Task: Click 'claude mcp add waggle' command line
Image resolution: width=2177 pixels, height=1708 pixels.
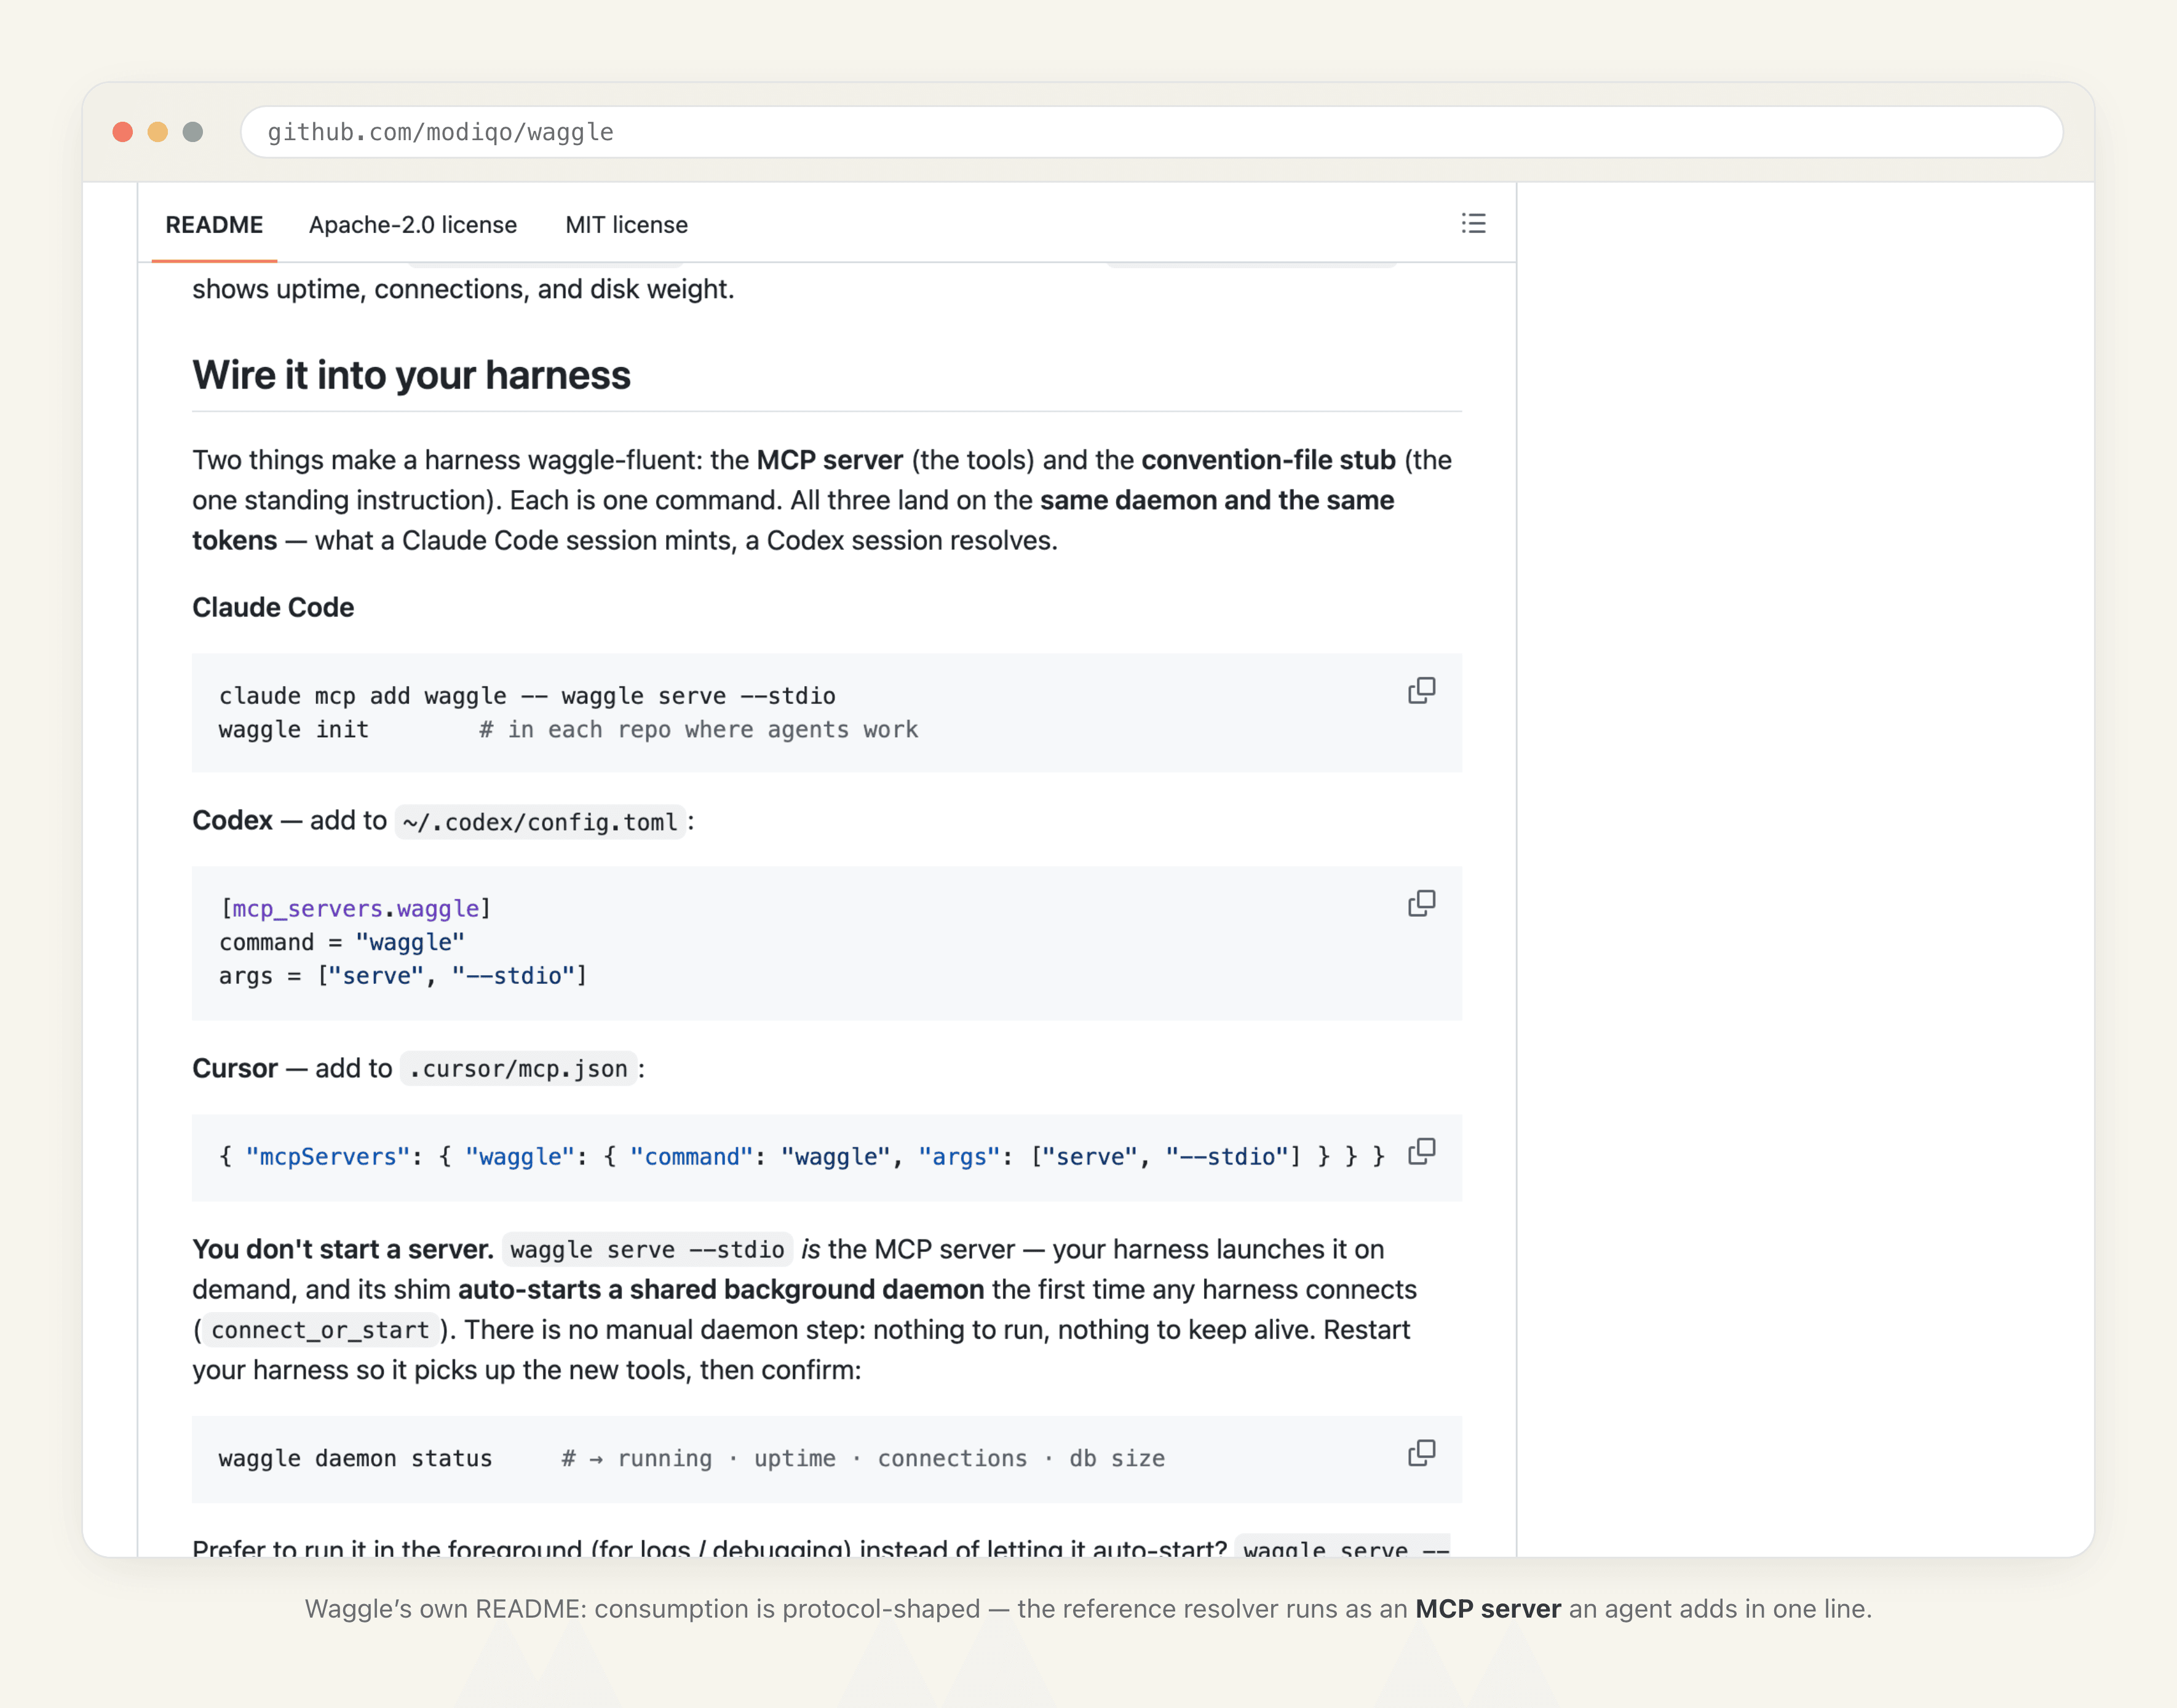Action: pos(527,696)
